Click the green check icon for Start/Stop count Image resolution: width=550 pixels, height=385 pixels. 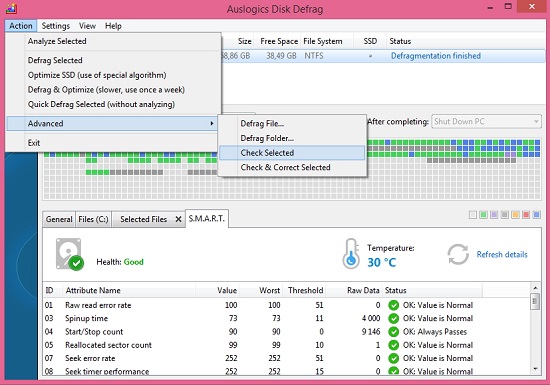(x=394, y=332)
